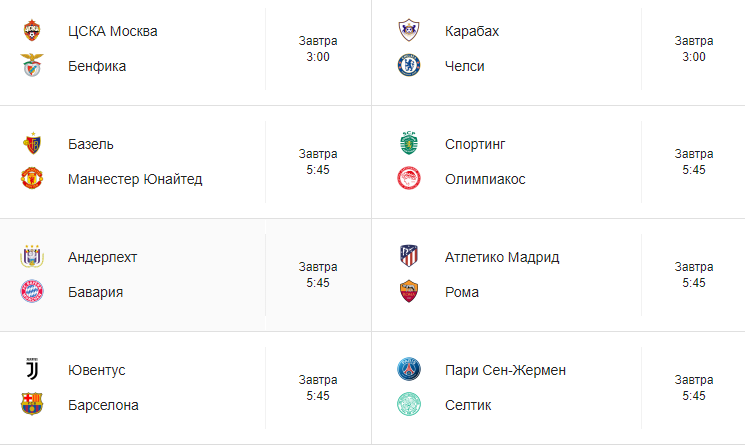Image resolution: width=745 pixels, height=445 pixels.
Task: Click the Roma club crest
Action: point(408,292)
